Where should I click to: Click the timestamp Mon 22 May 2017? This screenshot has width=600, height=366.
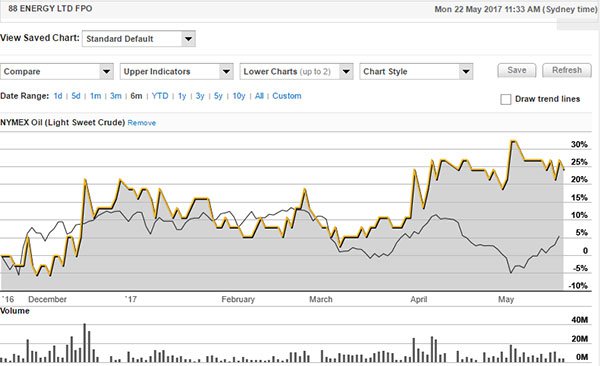click(x=516, y=9)
